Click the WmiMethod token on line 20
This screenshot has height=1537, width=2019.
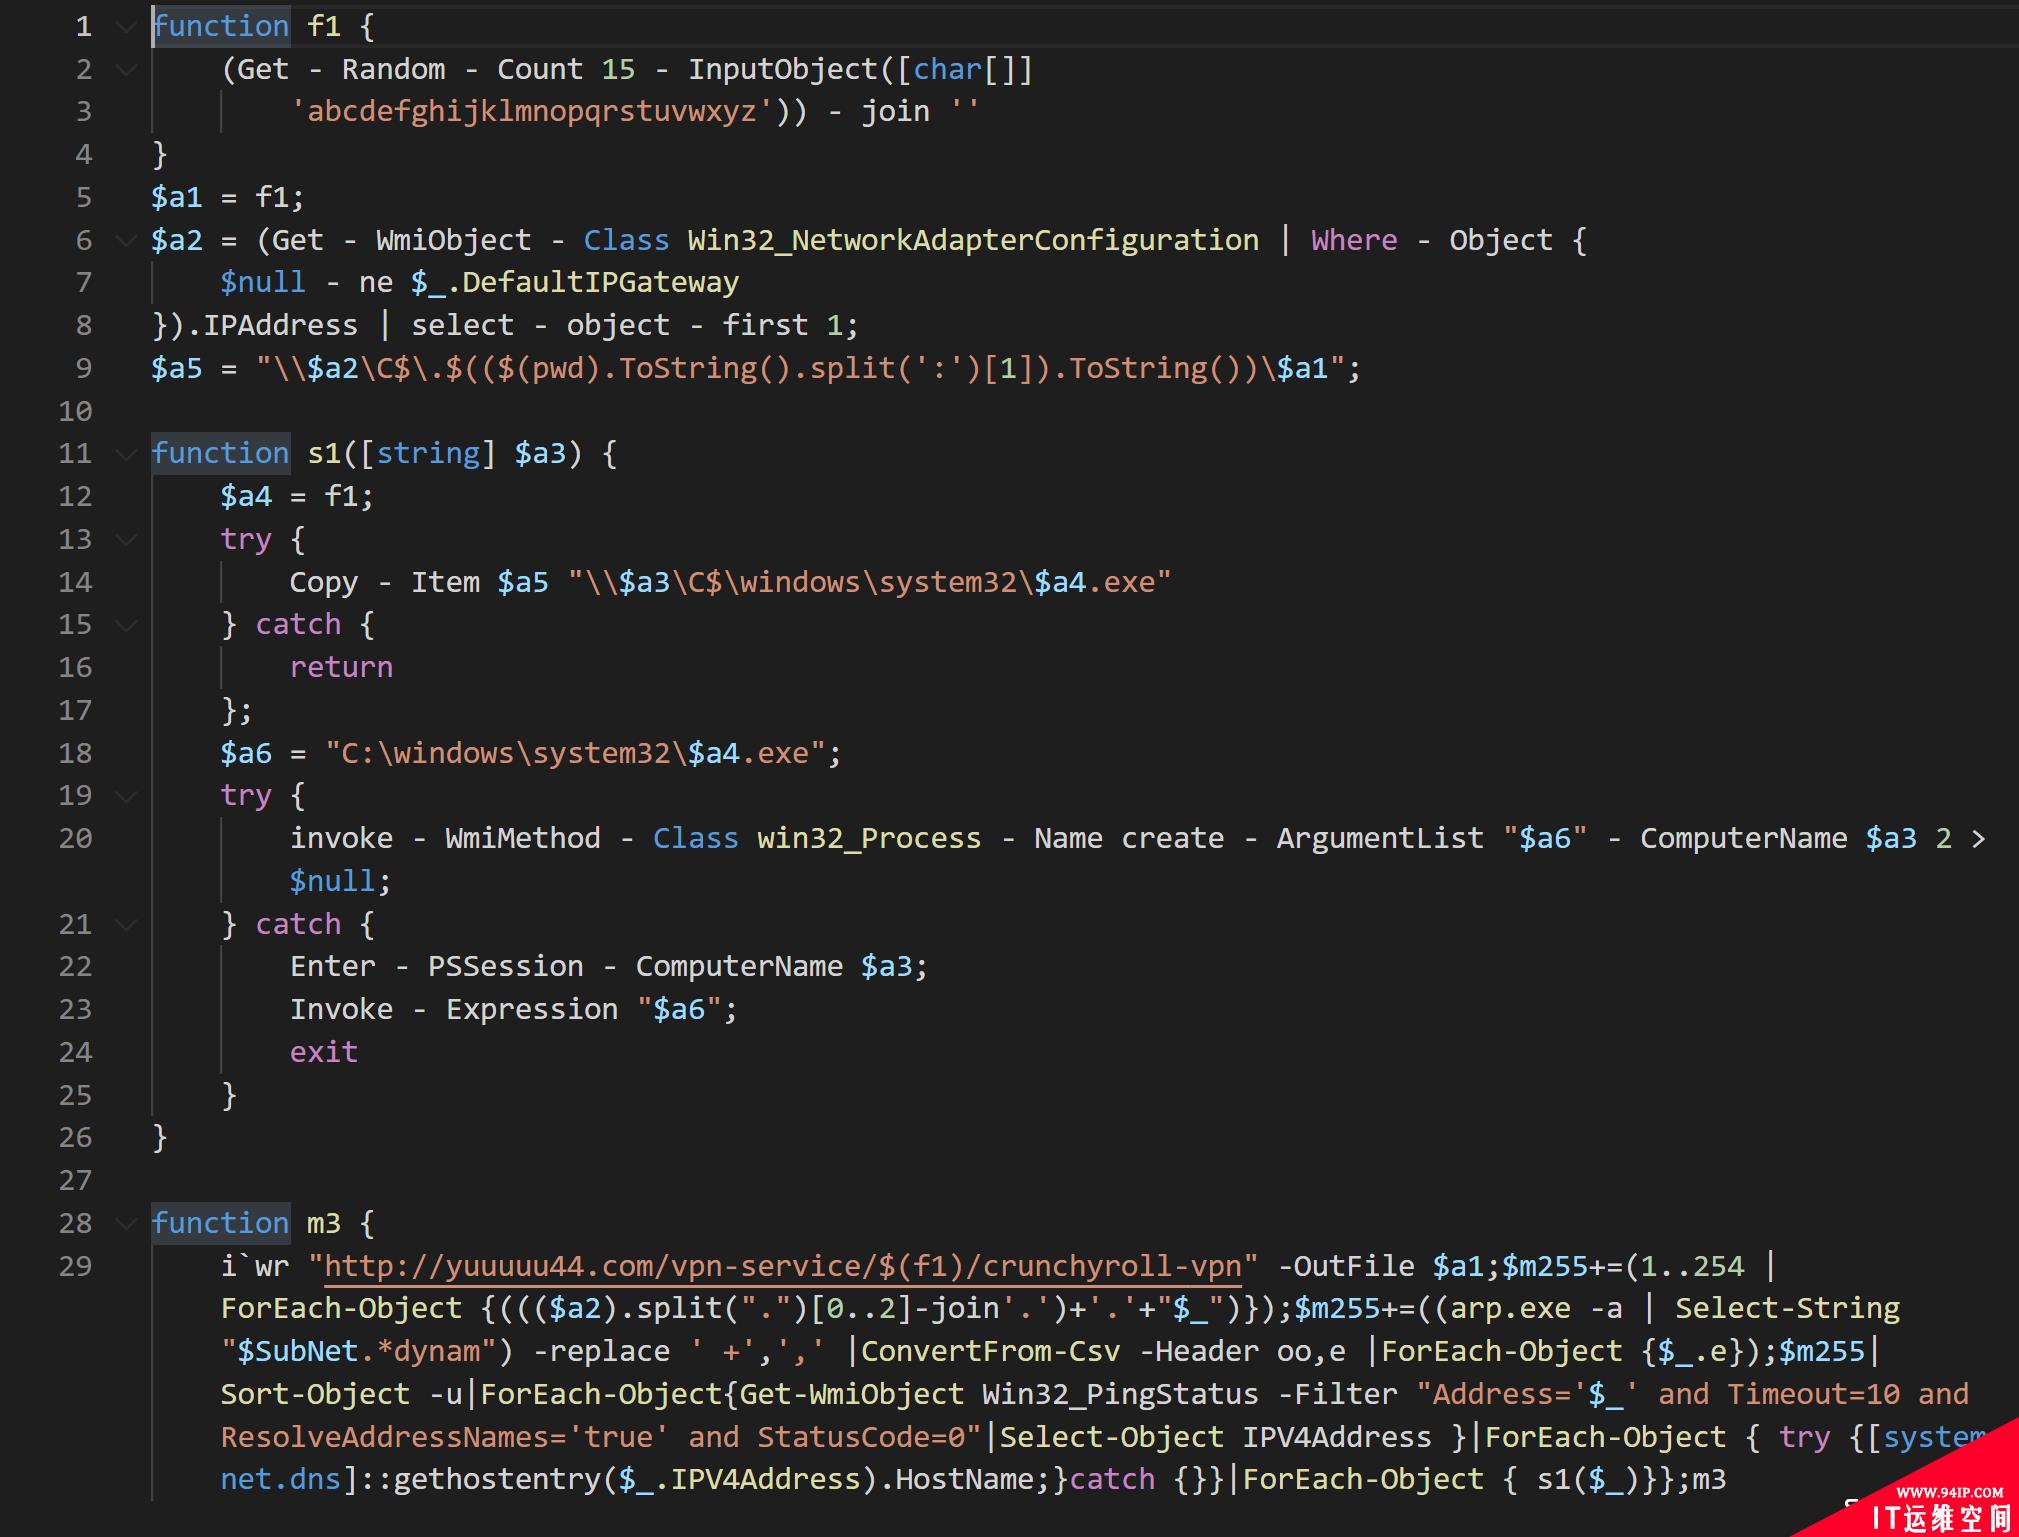pyautogui.click(x=523, y=839)
